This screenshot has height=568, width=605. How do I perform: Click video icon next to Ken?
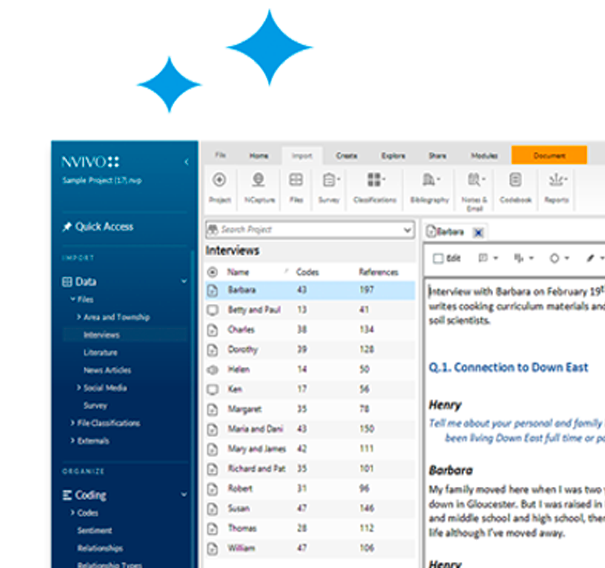[x=213, y=389]
